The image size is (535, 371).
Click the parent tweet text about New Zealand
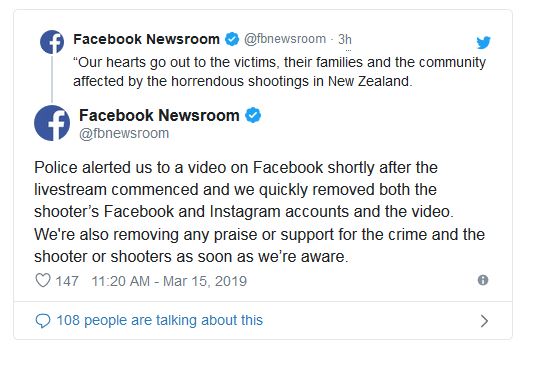point(279,72)
